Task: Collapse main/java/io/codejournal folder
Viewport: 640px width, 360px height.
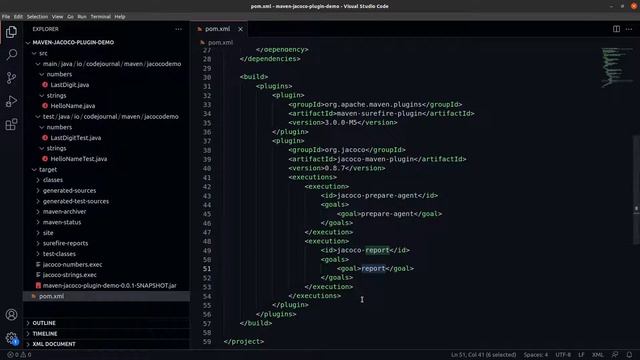Action: click(x=112, y=64)
